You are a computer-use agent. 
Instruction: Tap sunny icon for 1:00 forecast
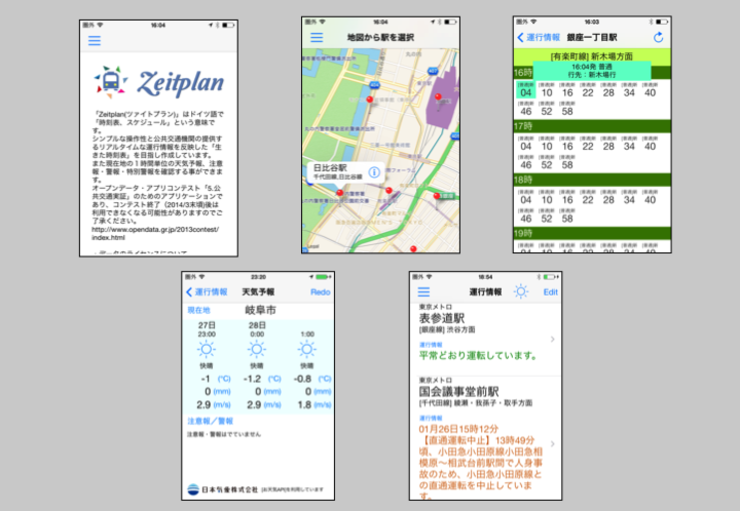pos(307,350)
